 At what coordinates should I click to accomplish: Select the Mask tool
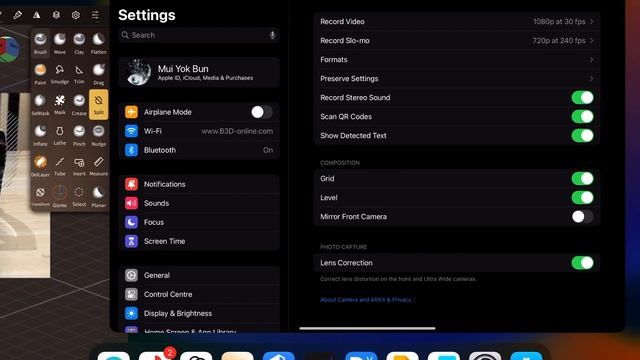coord(60,104)
